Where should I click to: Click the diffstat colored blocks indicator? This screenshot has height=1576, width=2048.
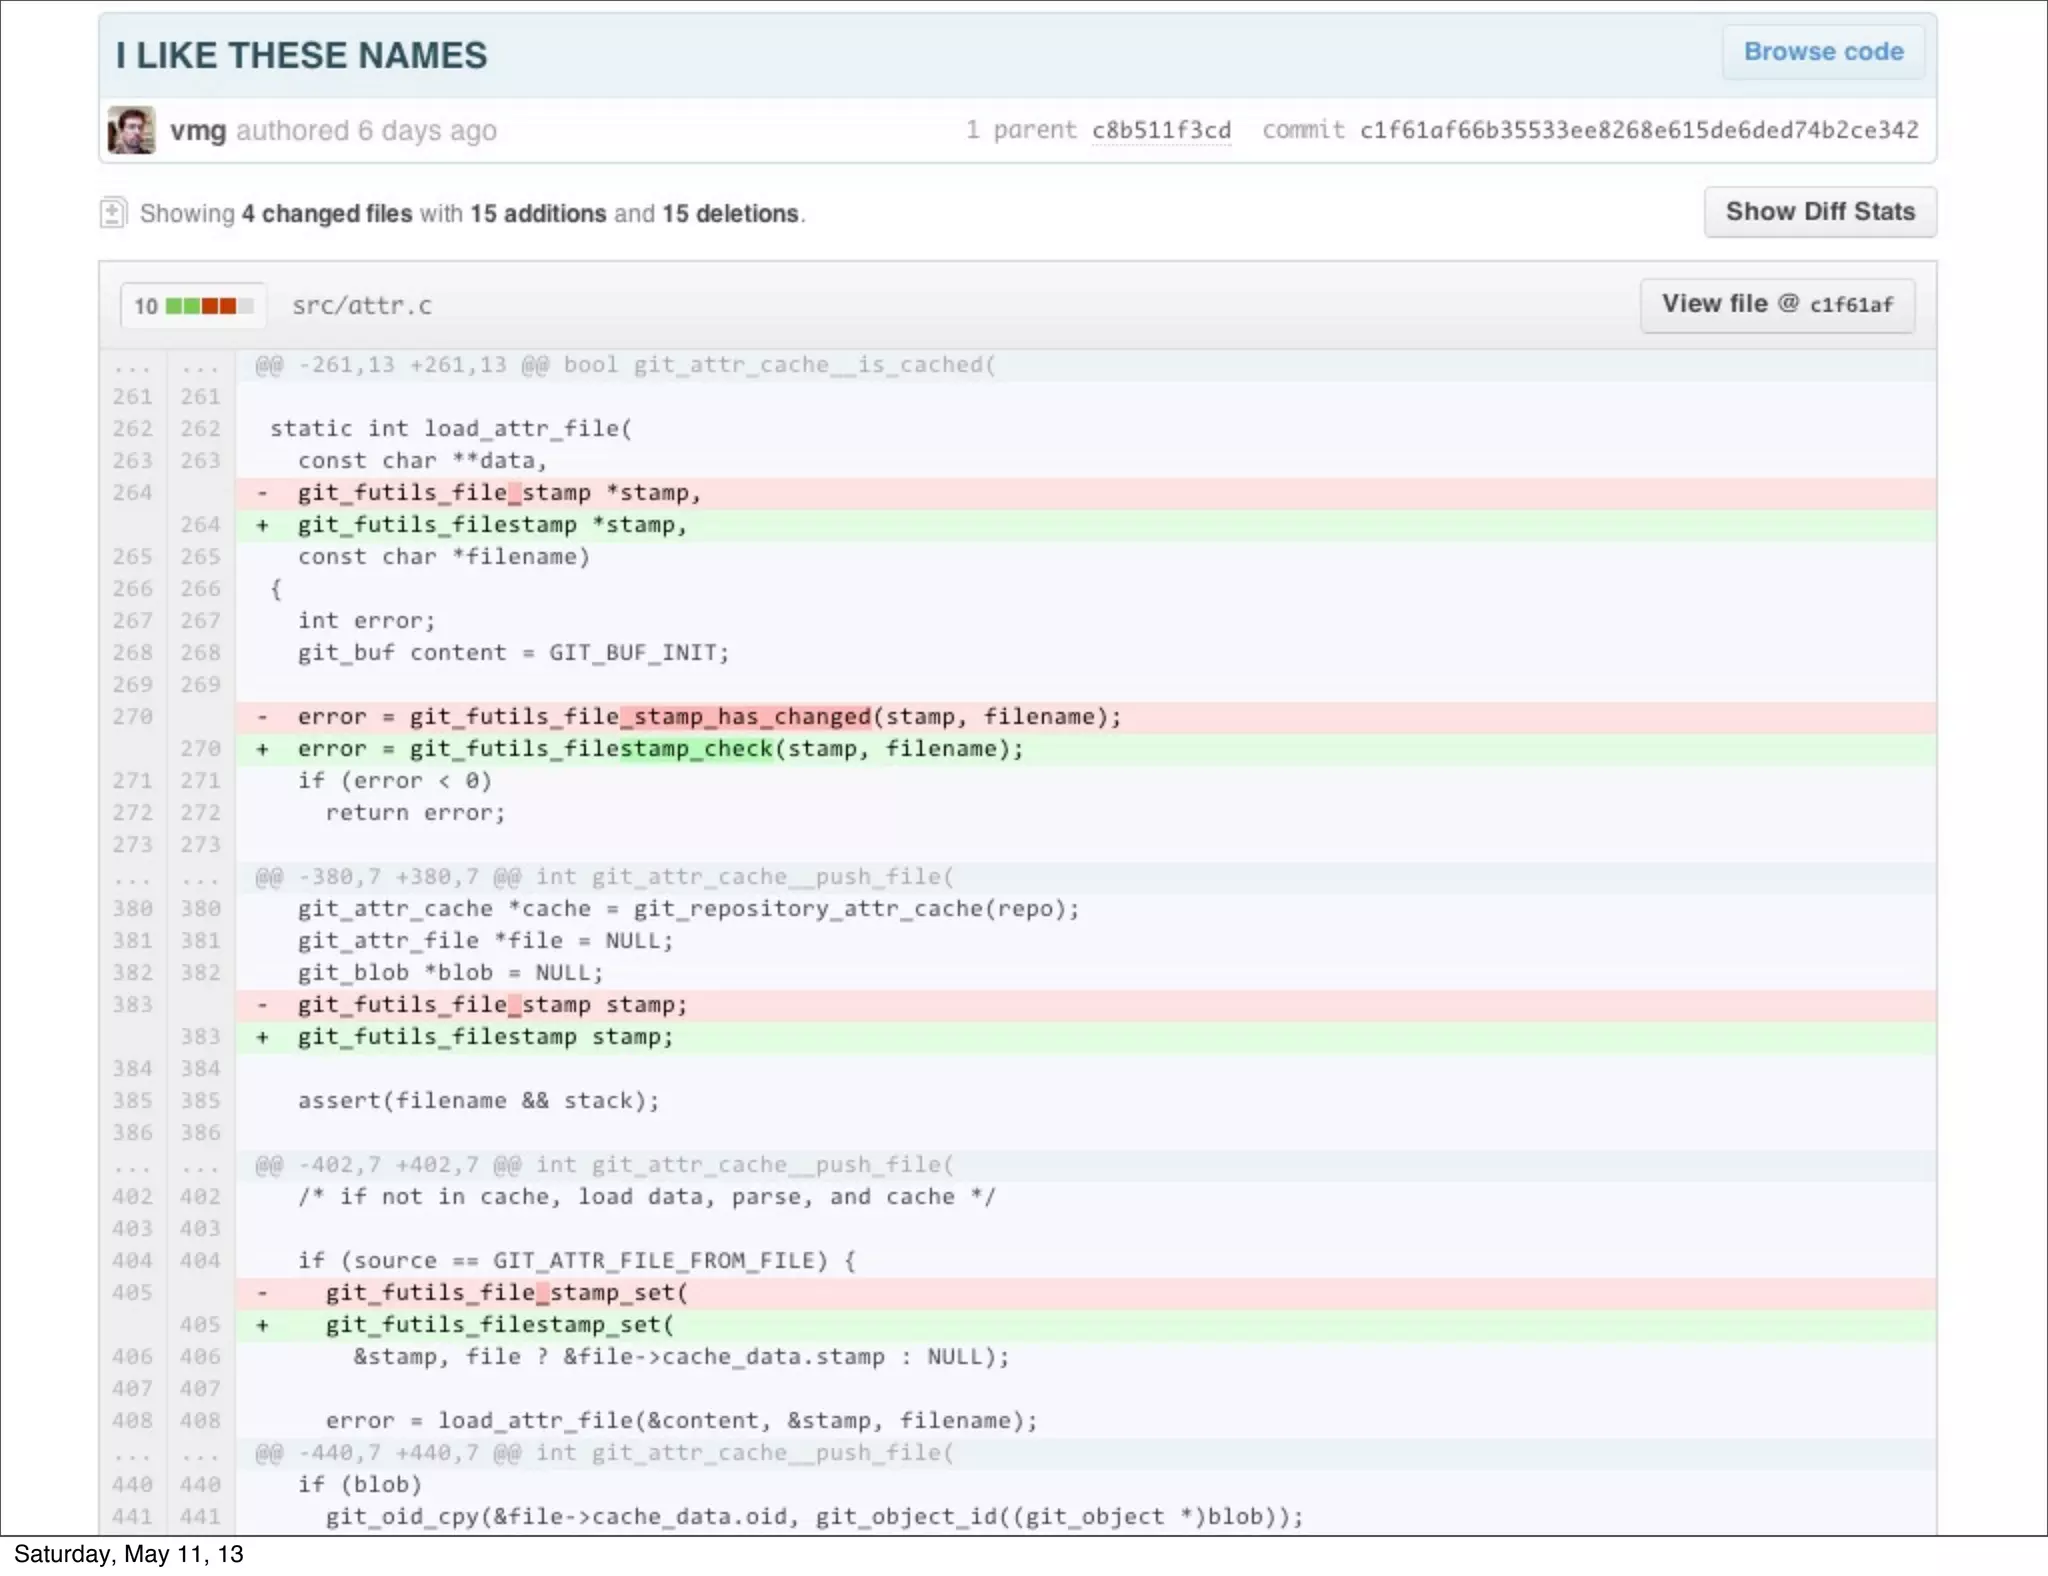(209, 306)
